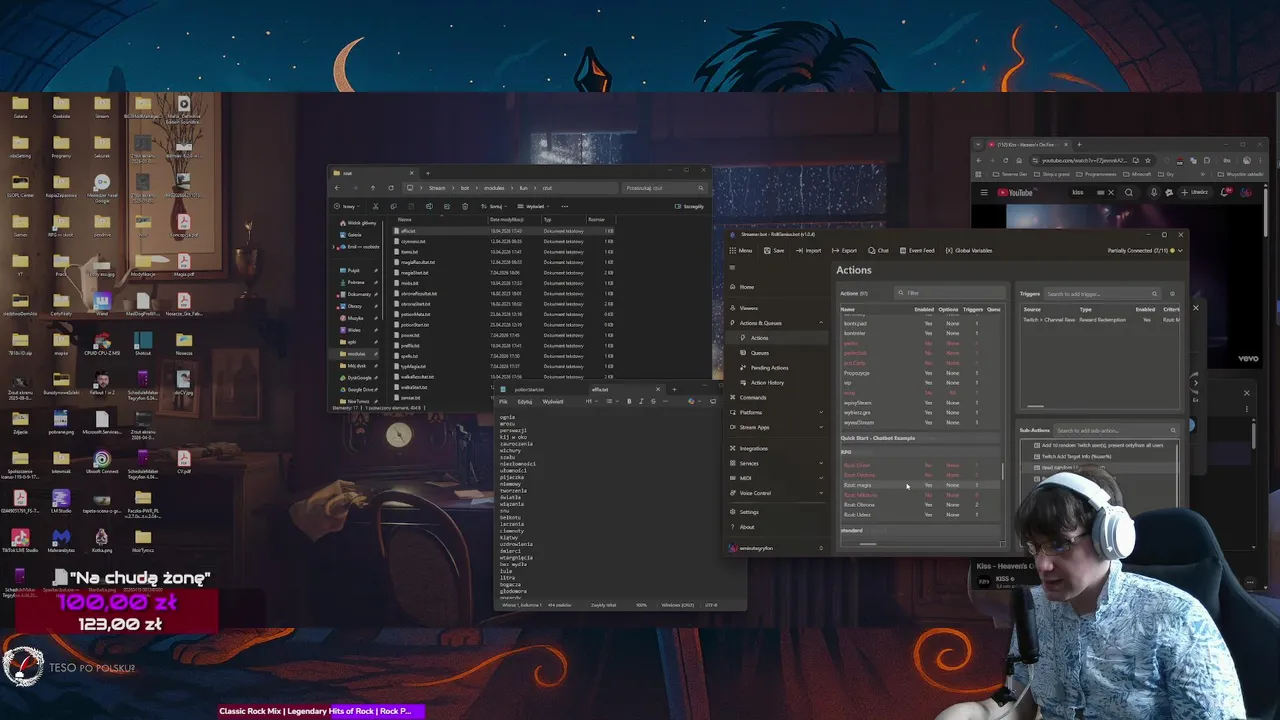Click Copy icon in File Explorer toolbar
This screenshot has height=720, width=1280.
(x=393, y=207)
